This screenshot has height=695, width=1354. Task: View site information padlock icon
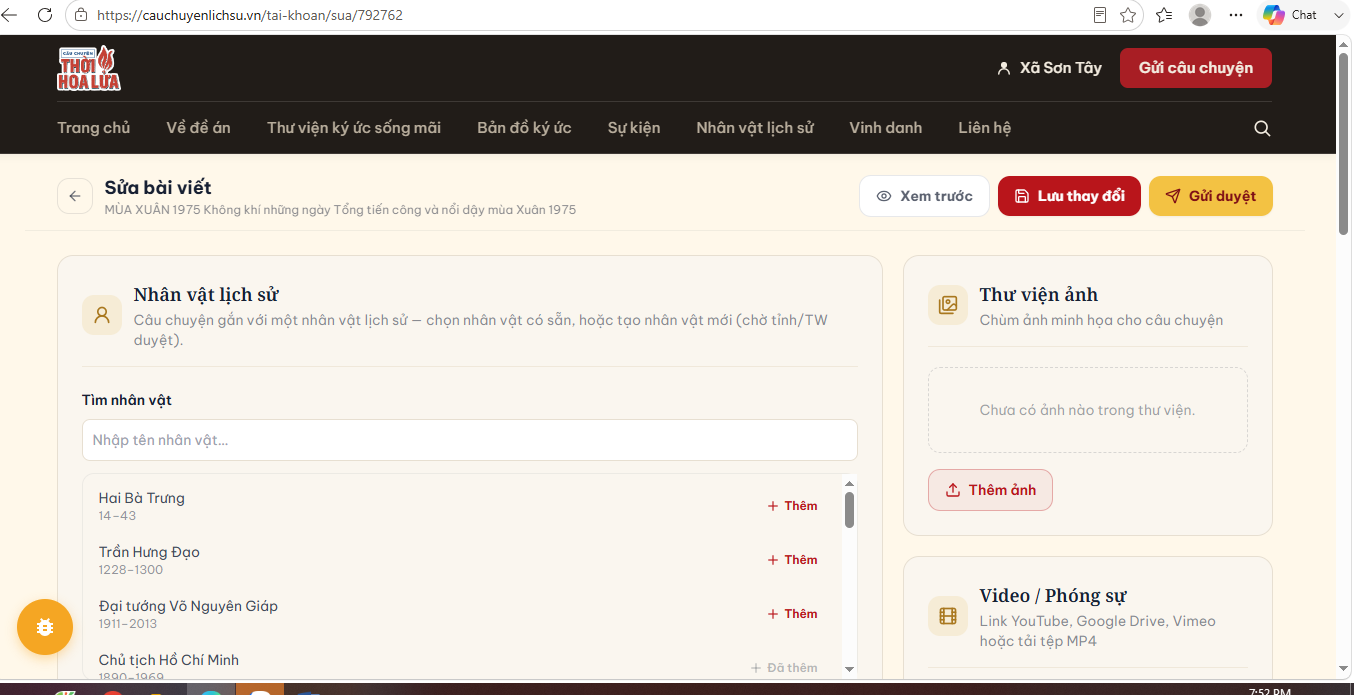(x=82, y=15)
